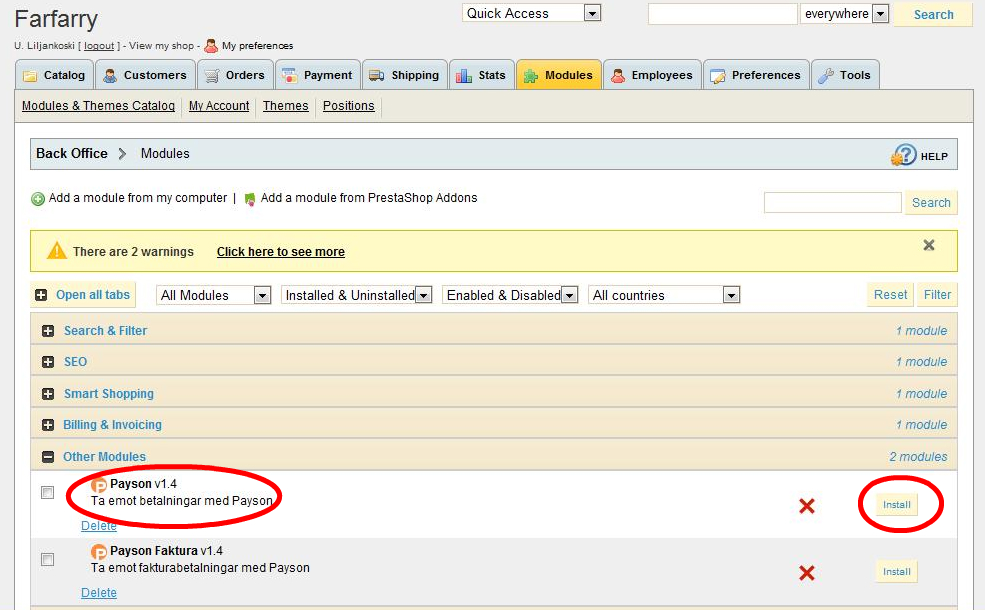This screenshot has width=985, height=610.
Task: Click the Back Office breadcrumb
Action: pyautogui.click(x=72, y=153)
